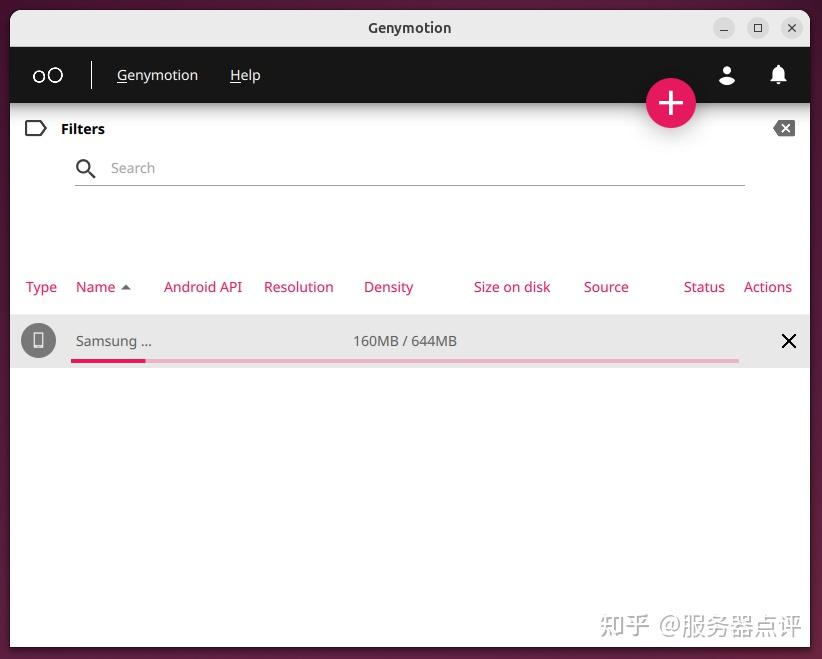Toggle the Name column sort direction
Screen dimensions: 822x659
[x=96, y=287]
